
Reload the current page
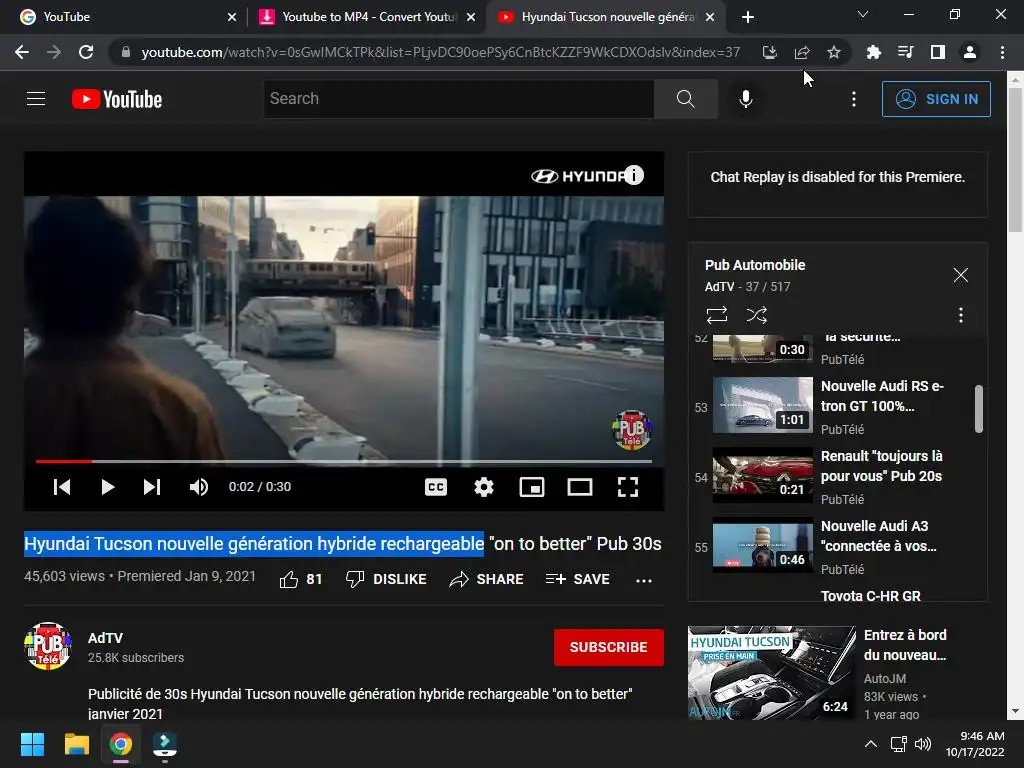pos(86,52)
